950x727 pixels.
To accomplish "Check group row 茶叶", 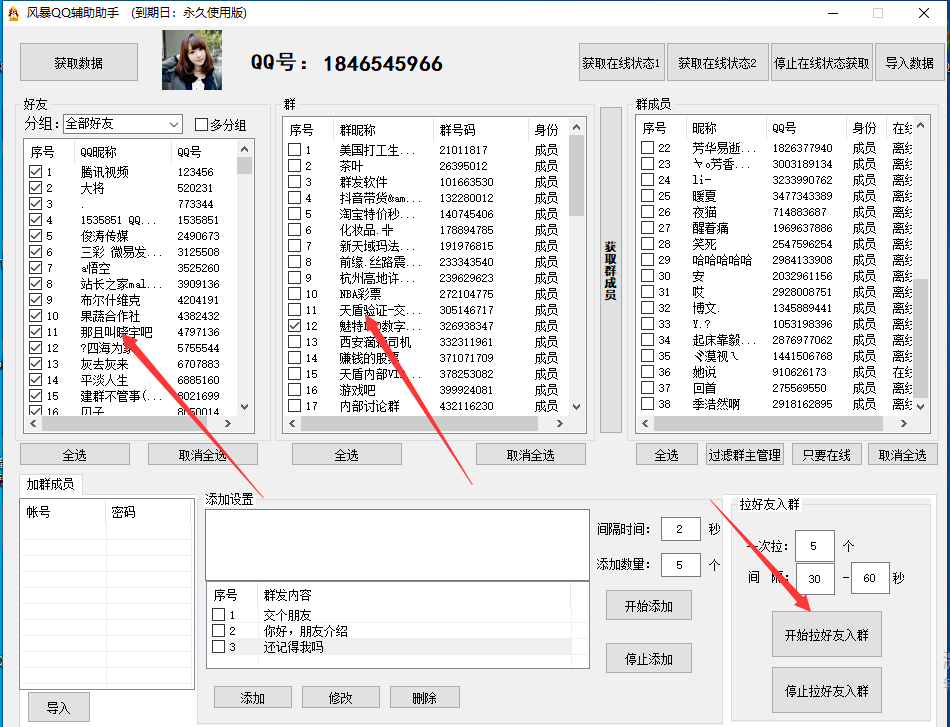I will [294, 165].
